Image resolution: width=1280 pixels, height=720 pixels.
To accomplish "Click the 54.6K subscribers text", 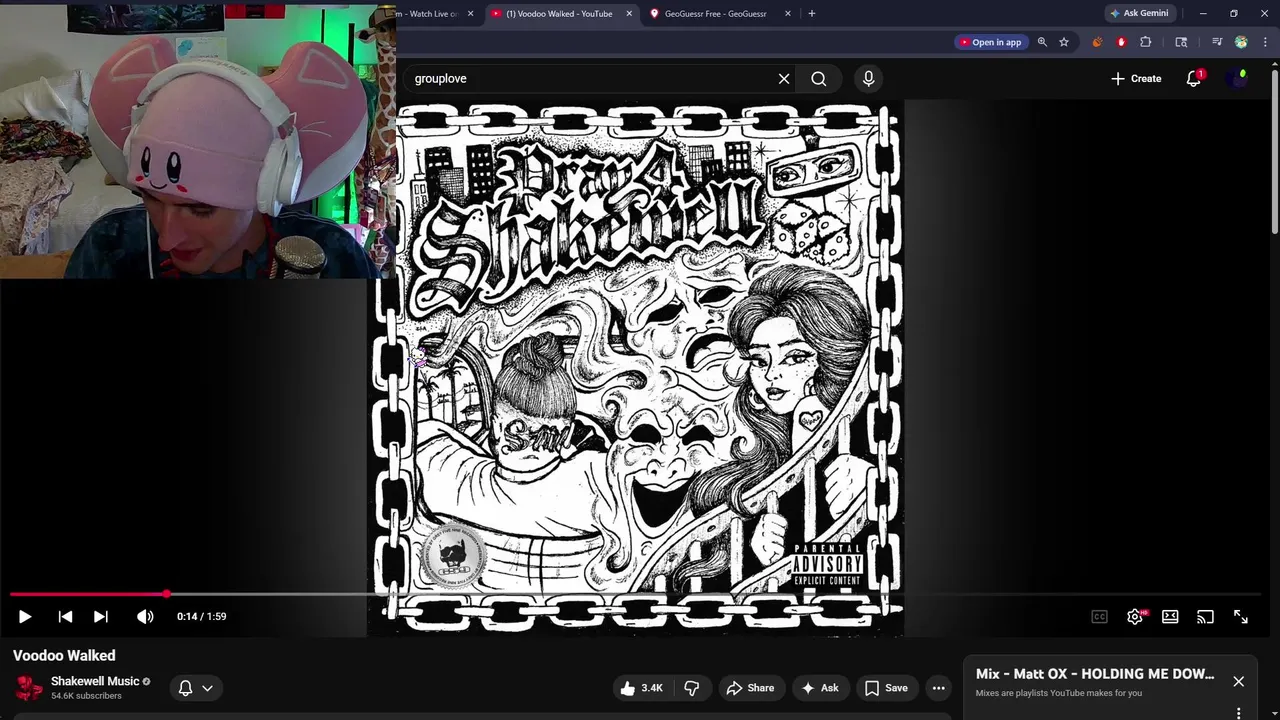I will [x=86, y=696].
